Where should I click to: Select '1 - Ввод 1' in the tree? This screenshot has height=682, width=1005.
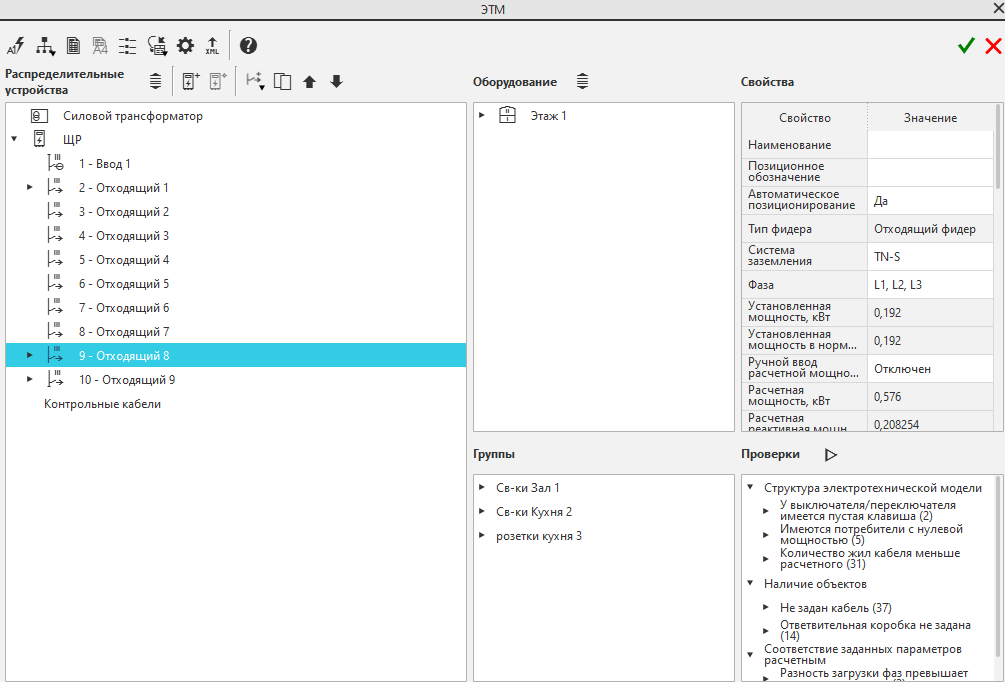104,164
